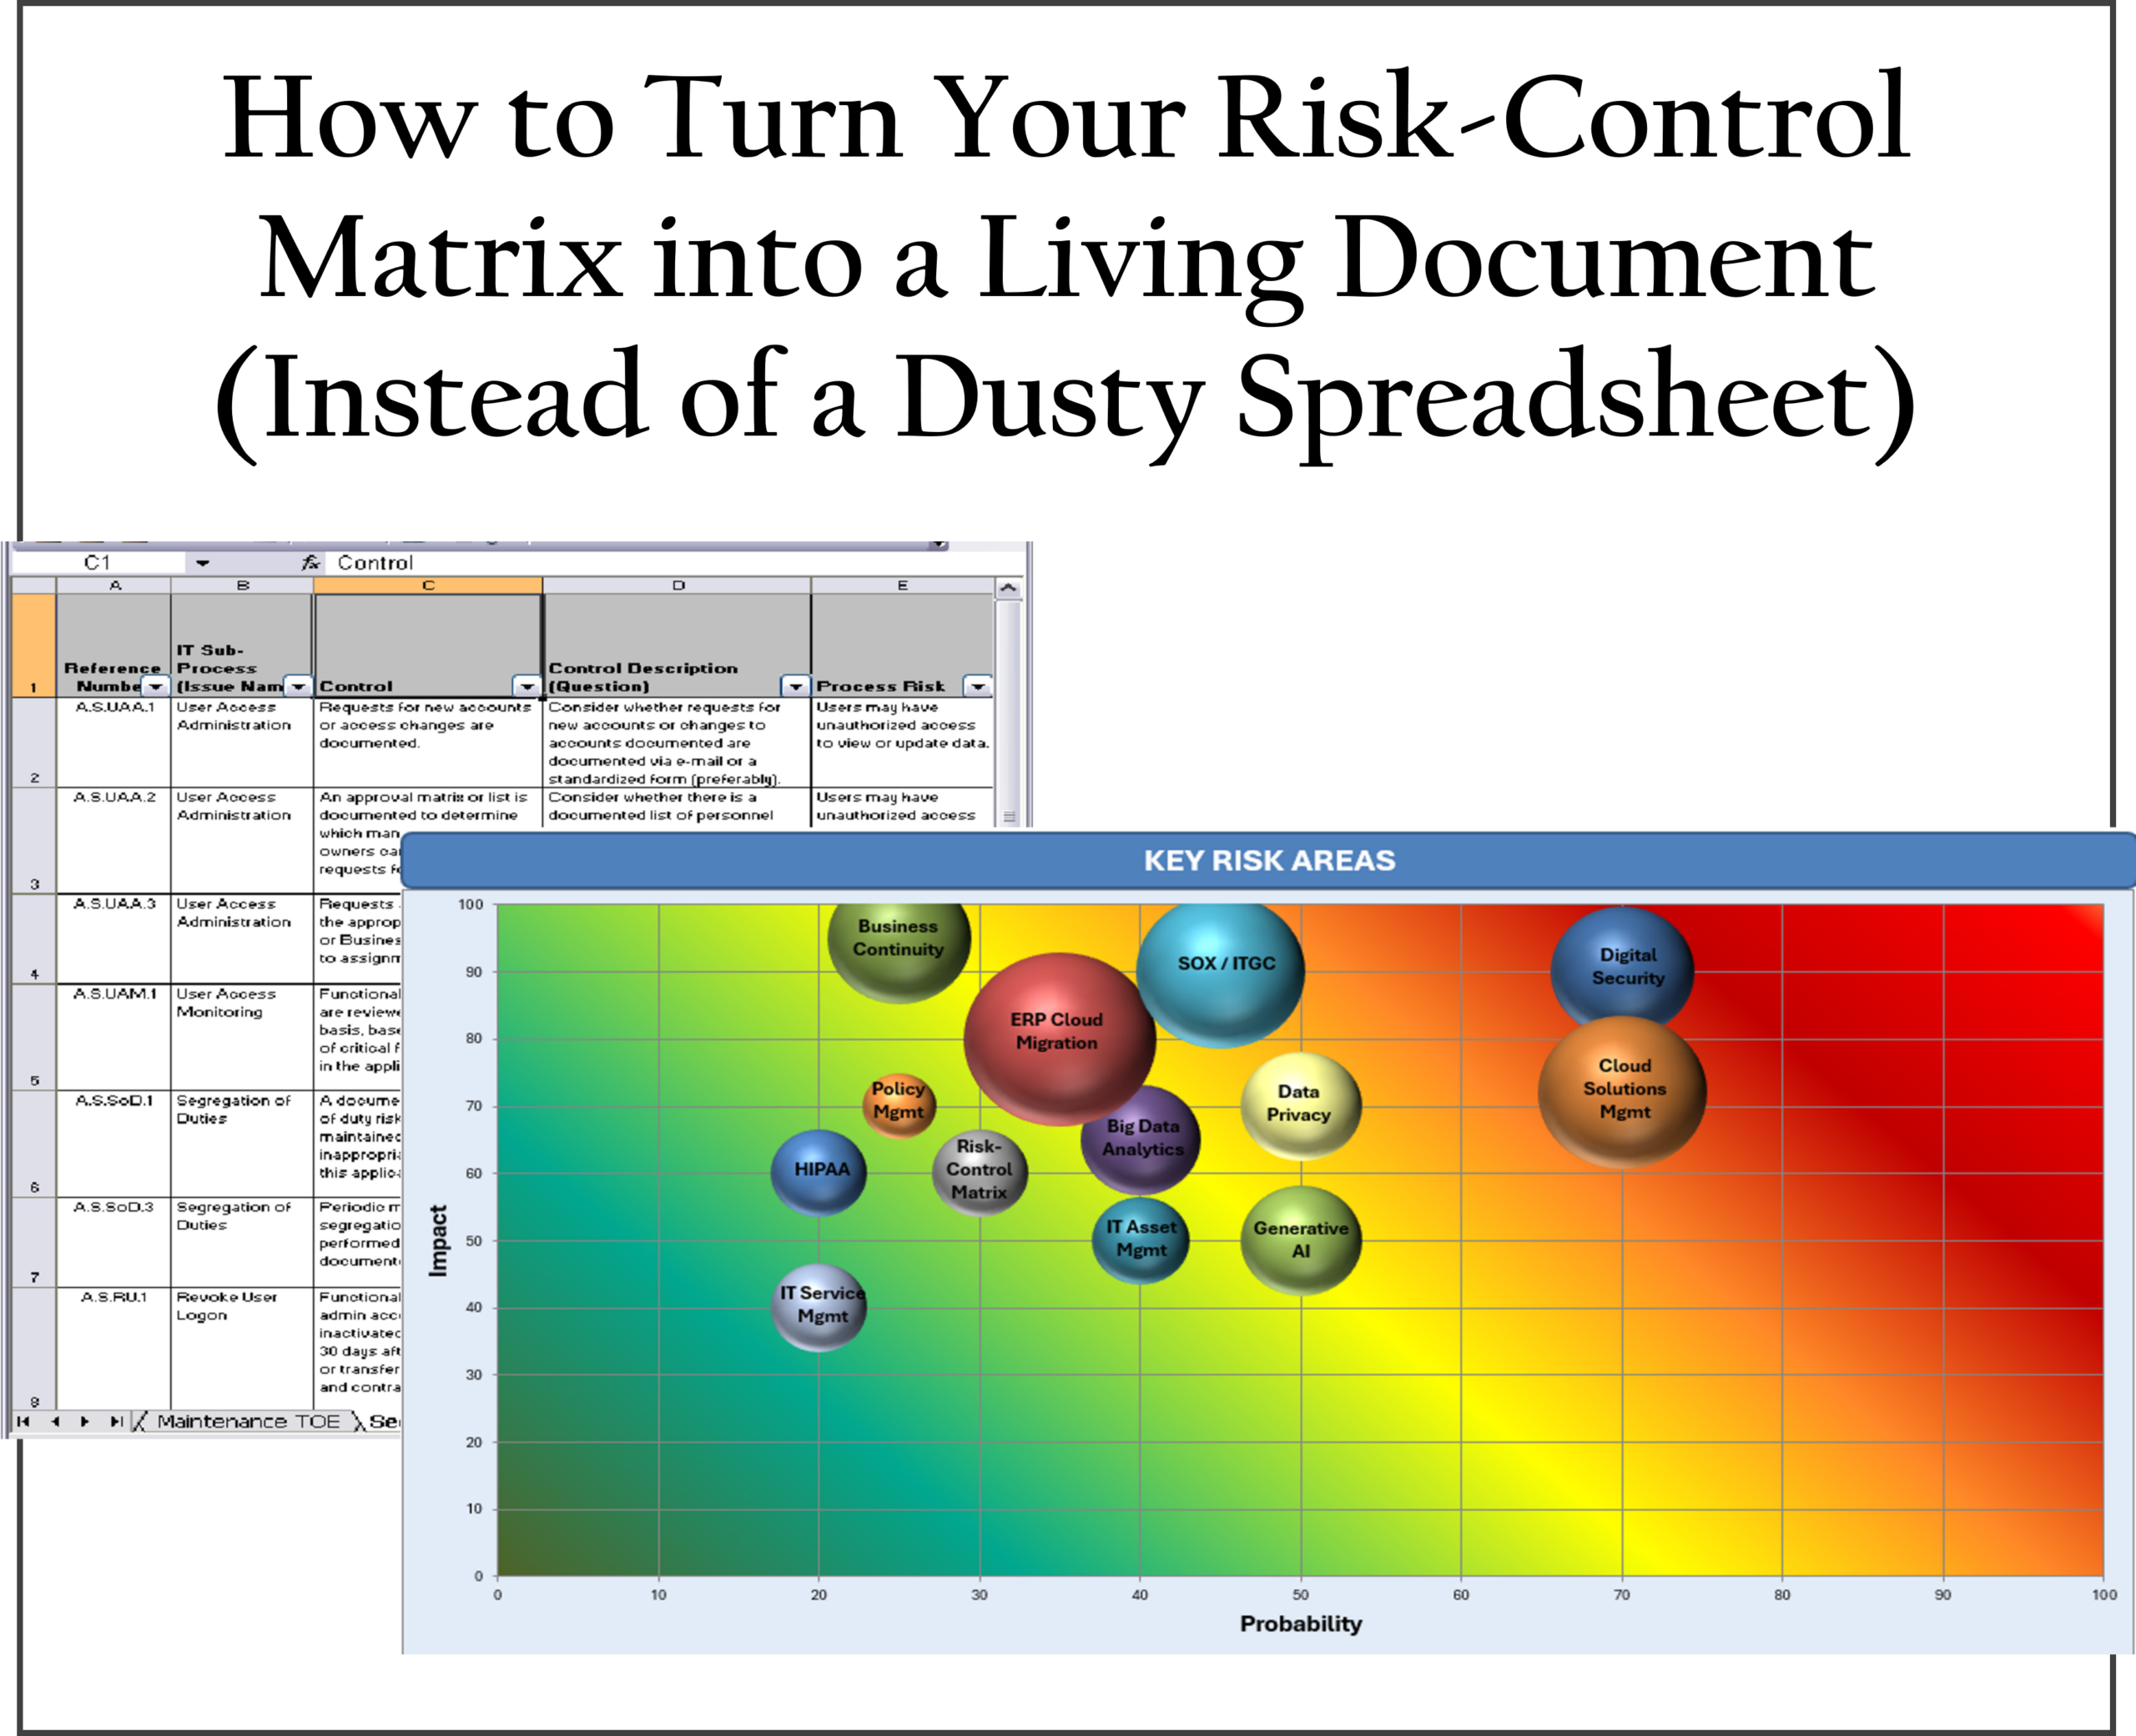The width and height of the screenshot is (2136, 1736).
Task: Open the Process Risk filter dropdown
Action: [977, 686]
